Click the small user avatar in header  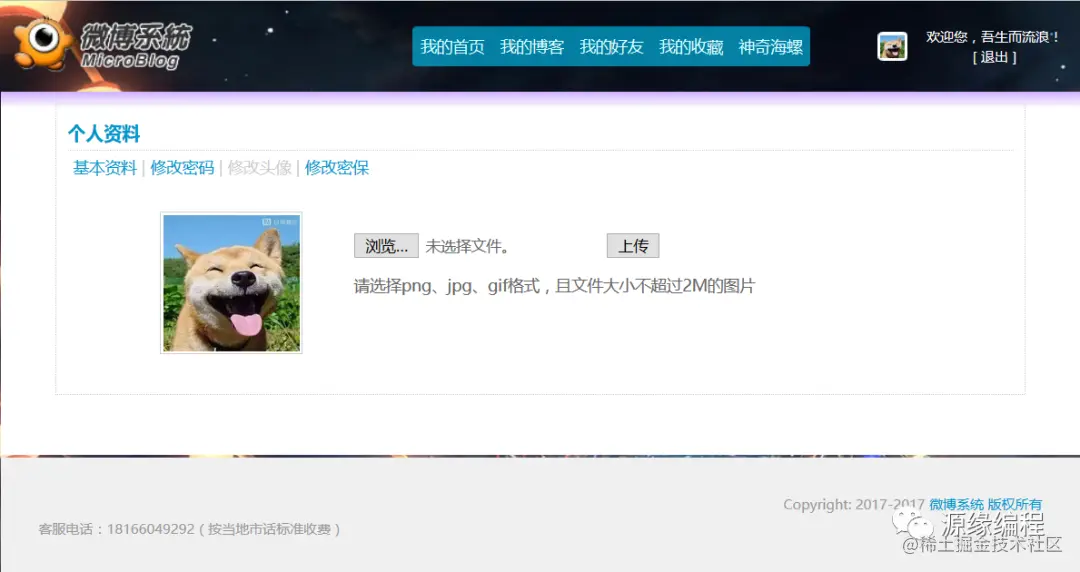tap(892, 47)
